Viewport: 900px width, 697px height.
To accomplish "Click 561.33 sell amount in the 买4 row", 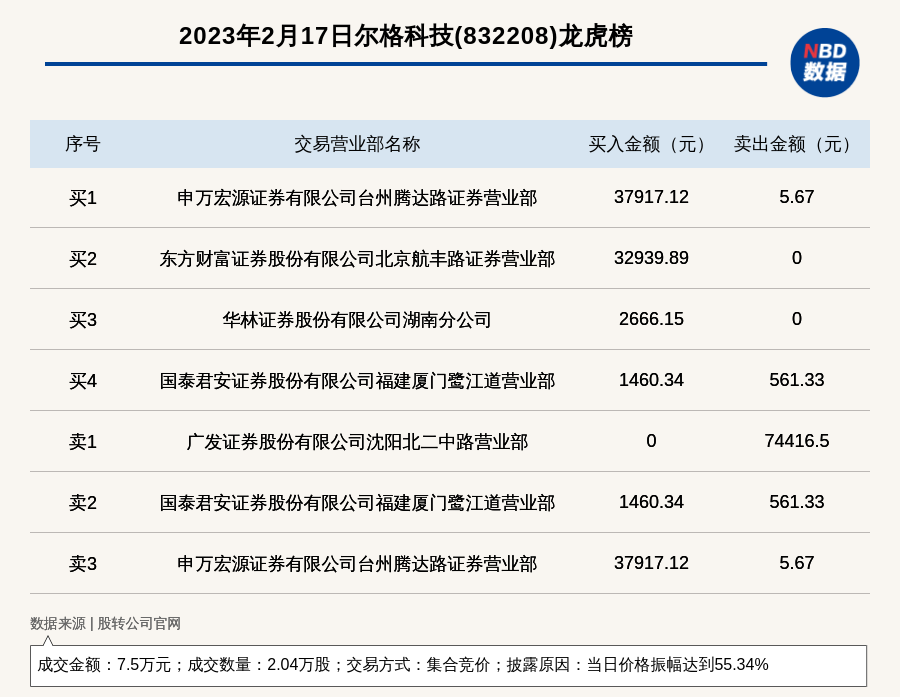I will point(797,380).
